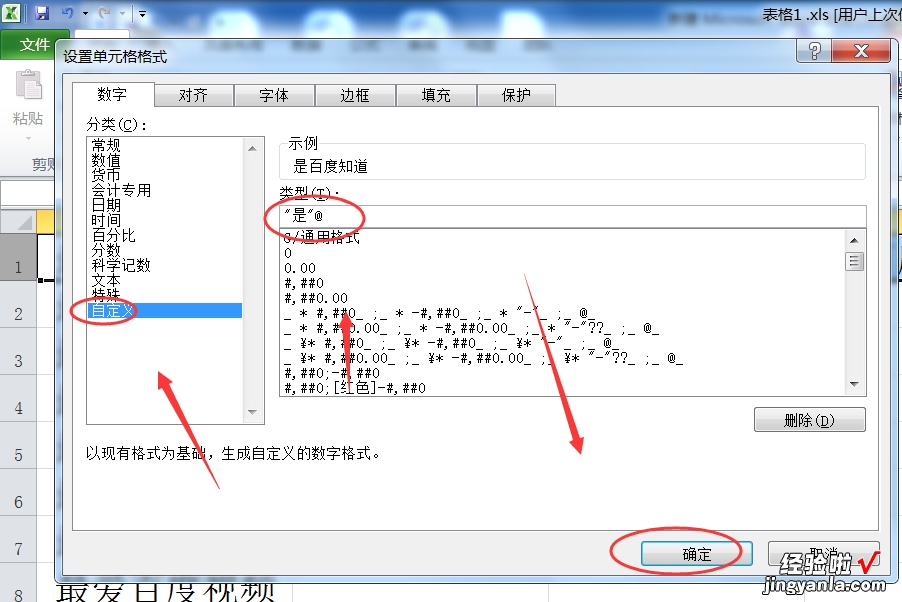Switch to the 填充 tab

pos(436,96)
